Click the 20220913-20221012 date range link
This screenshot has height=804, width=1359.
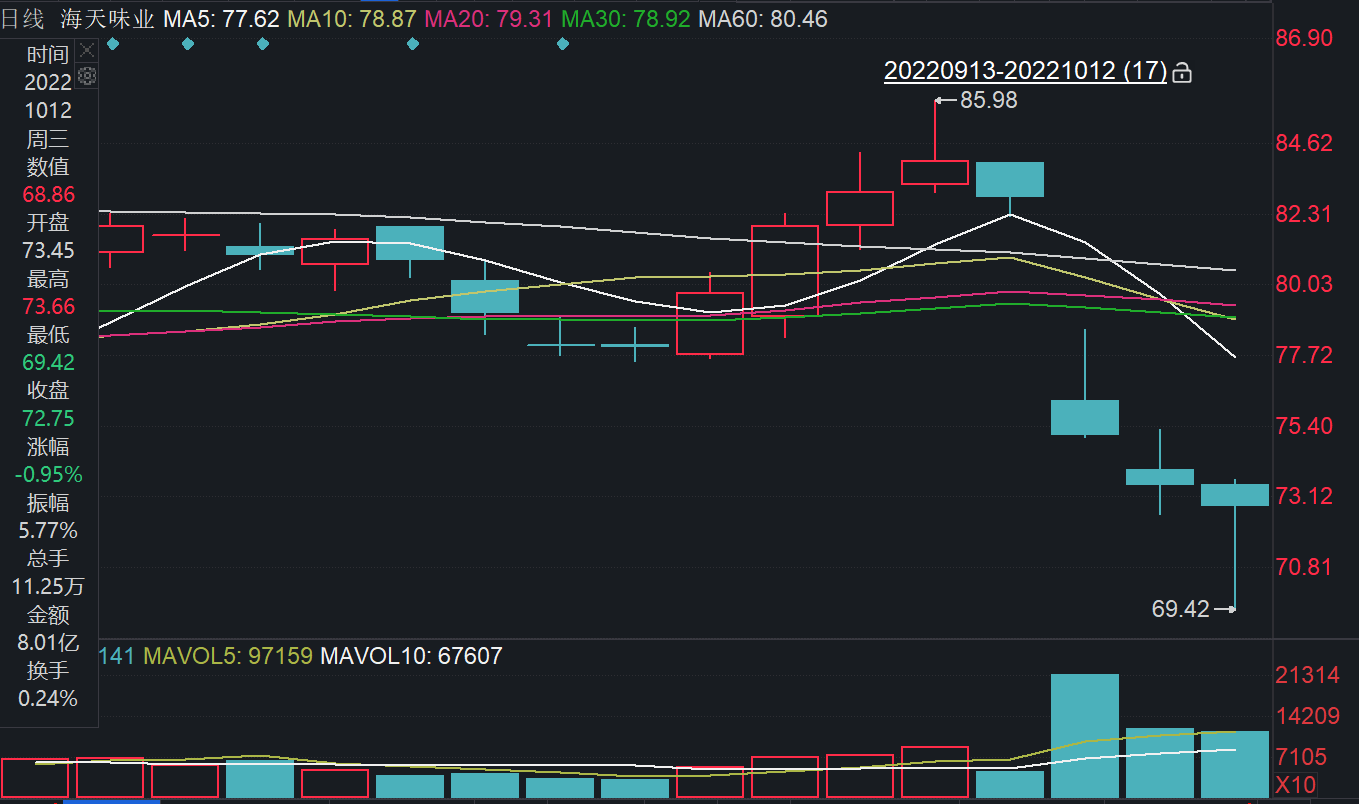click(x=1025, y=71)
